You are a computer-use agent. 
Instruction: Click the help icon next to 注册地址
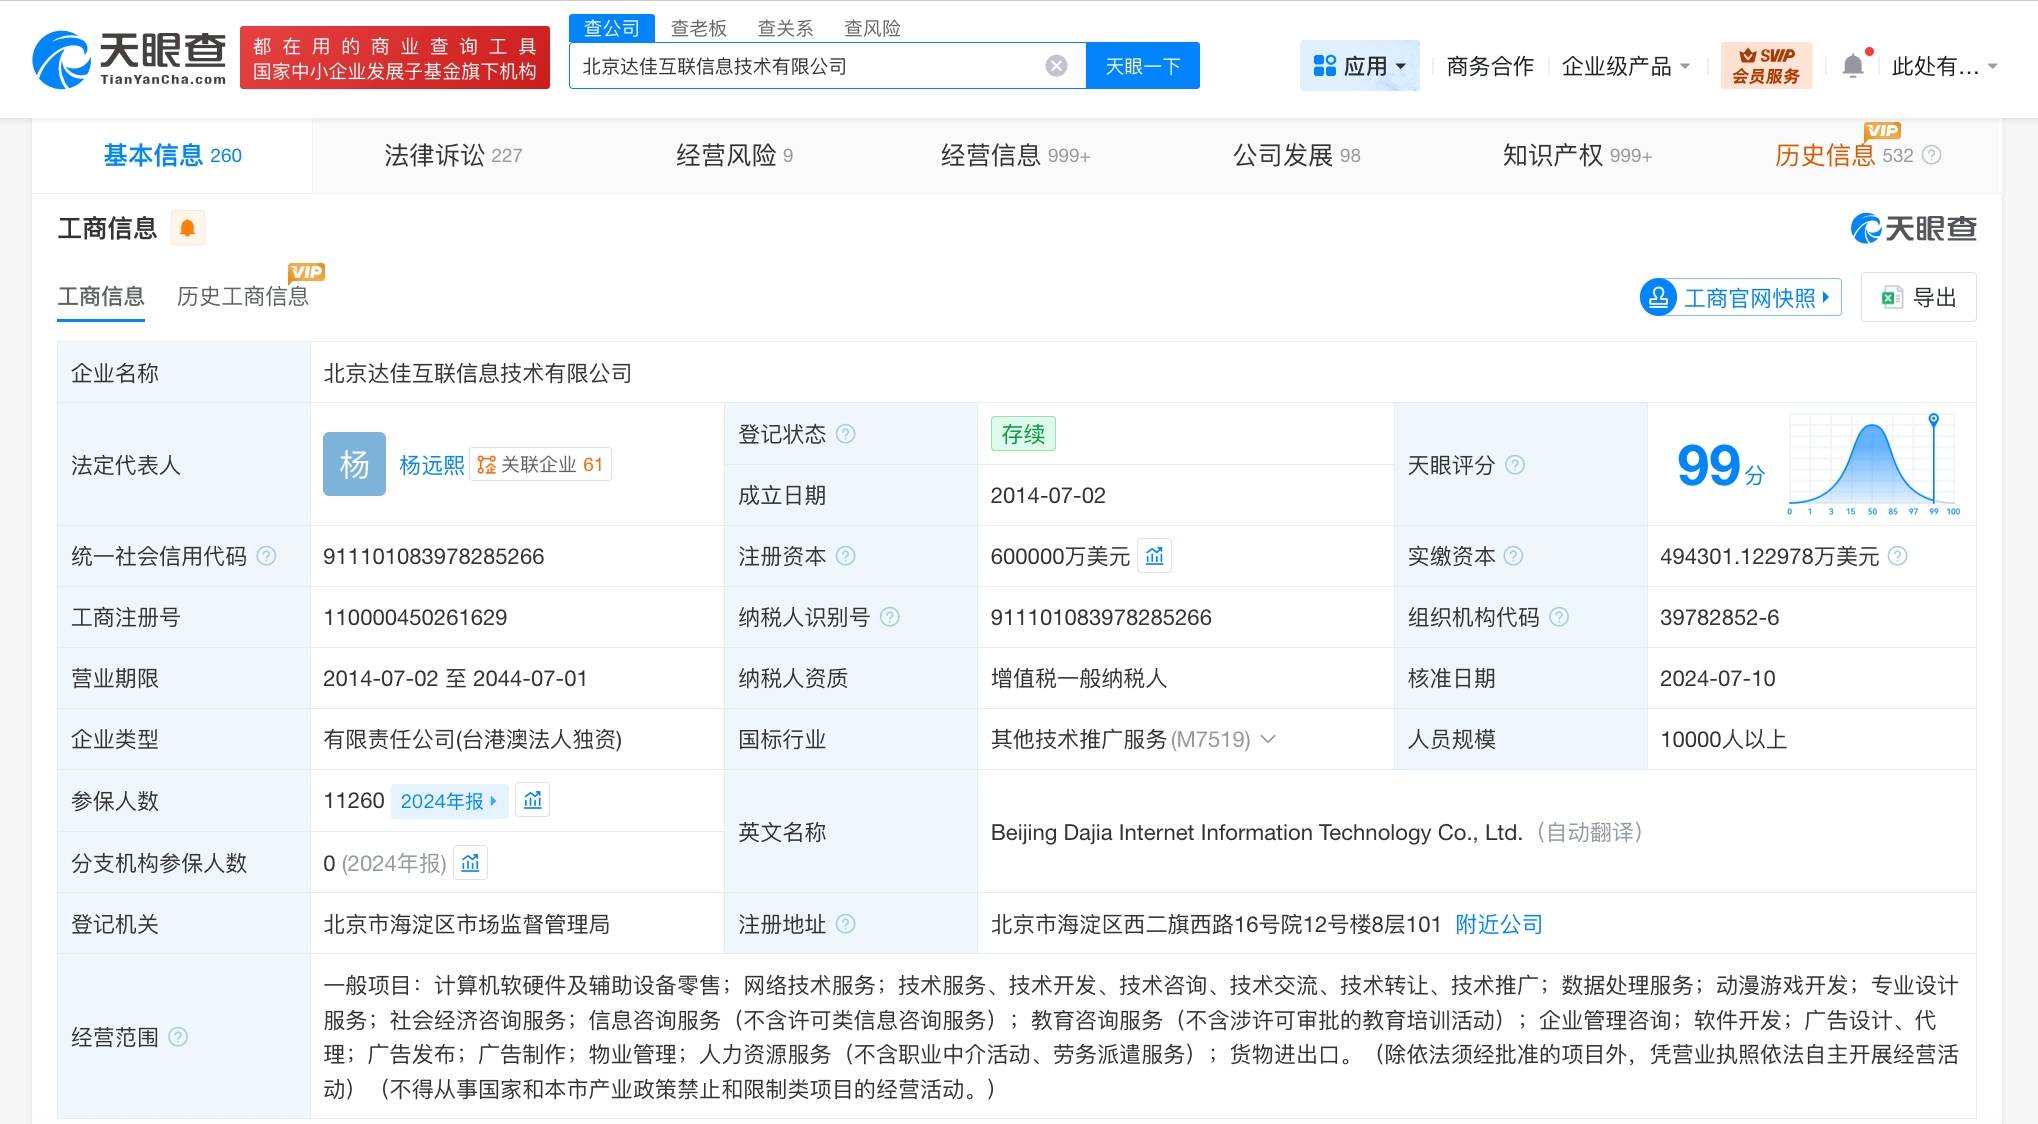847,924
